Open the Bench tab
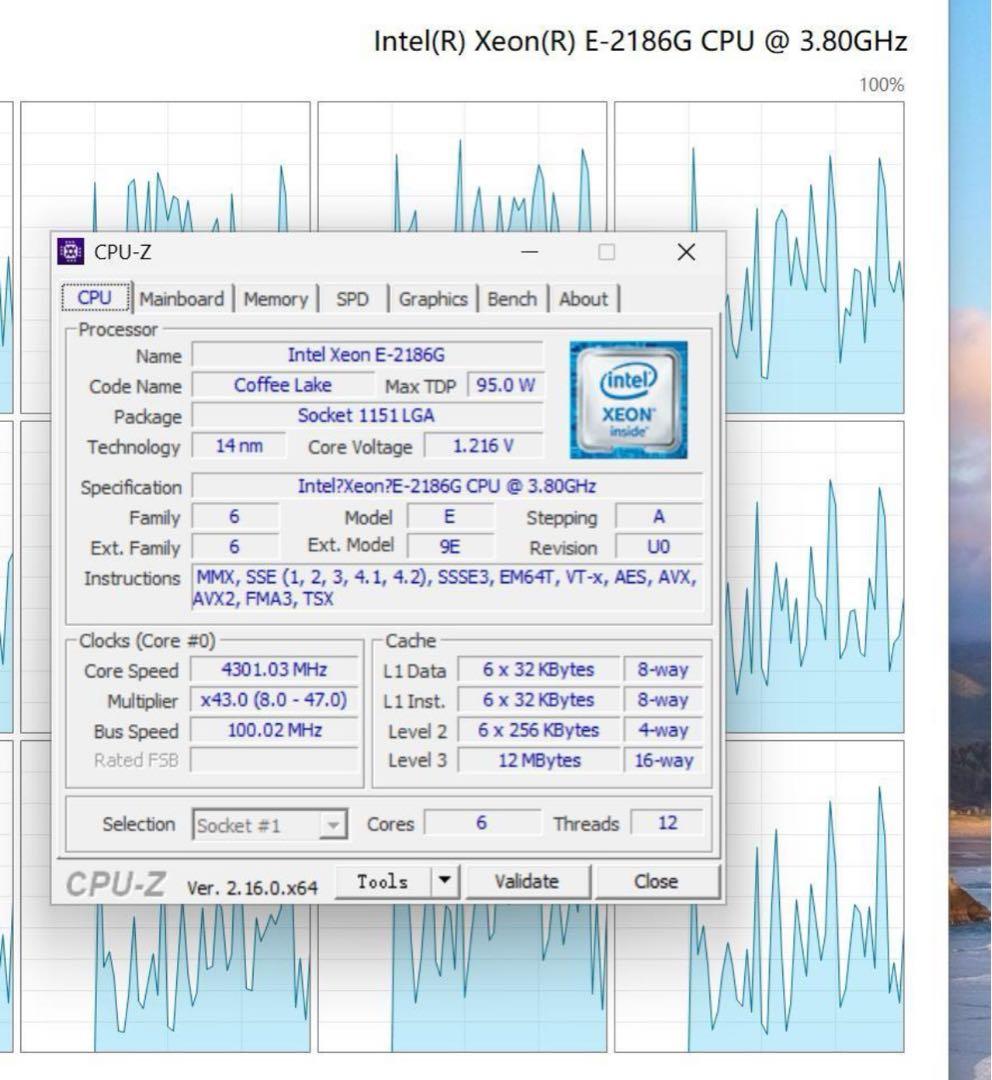This screenshot has width=992, height=1080. pyautogui.click(x=512, y=298)
